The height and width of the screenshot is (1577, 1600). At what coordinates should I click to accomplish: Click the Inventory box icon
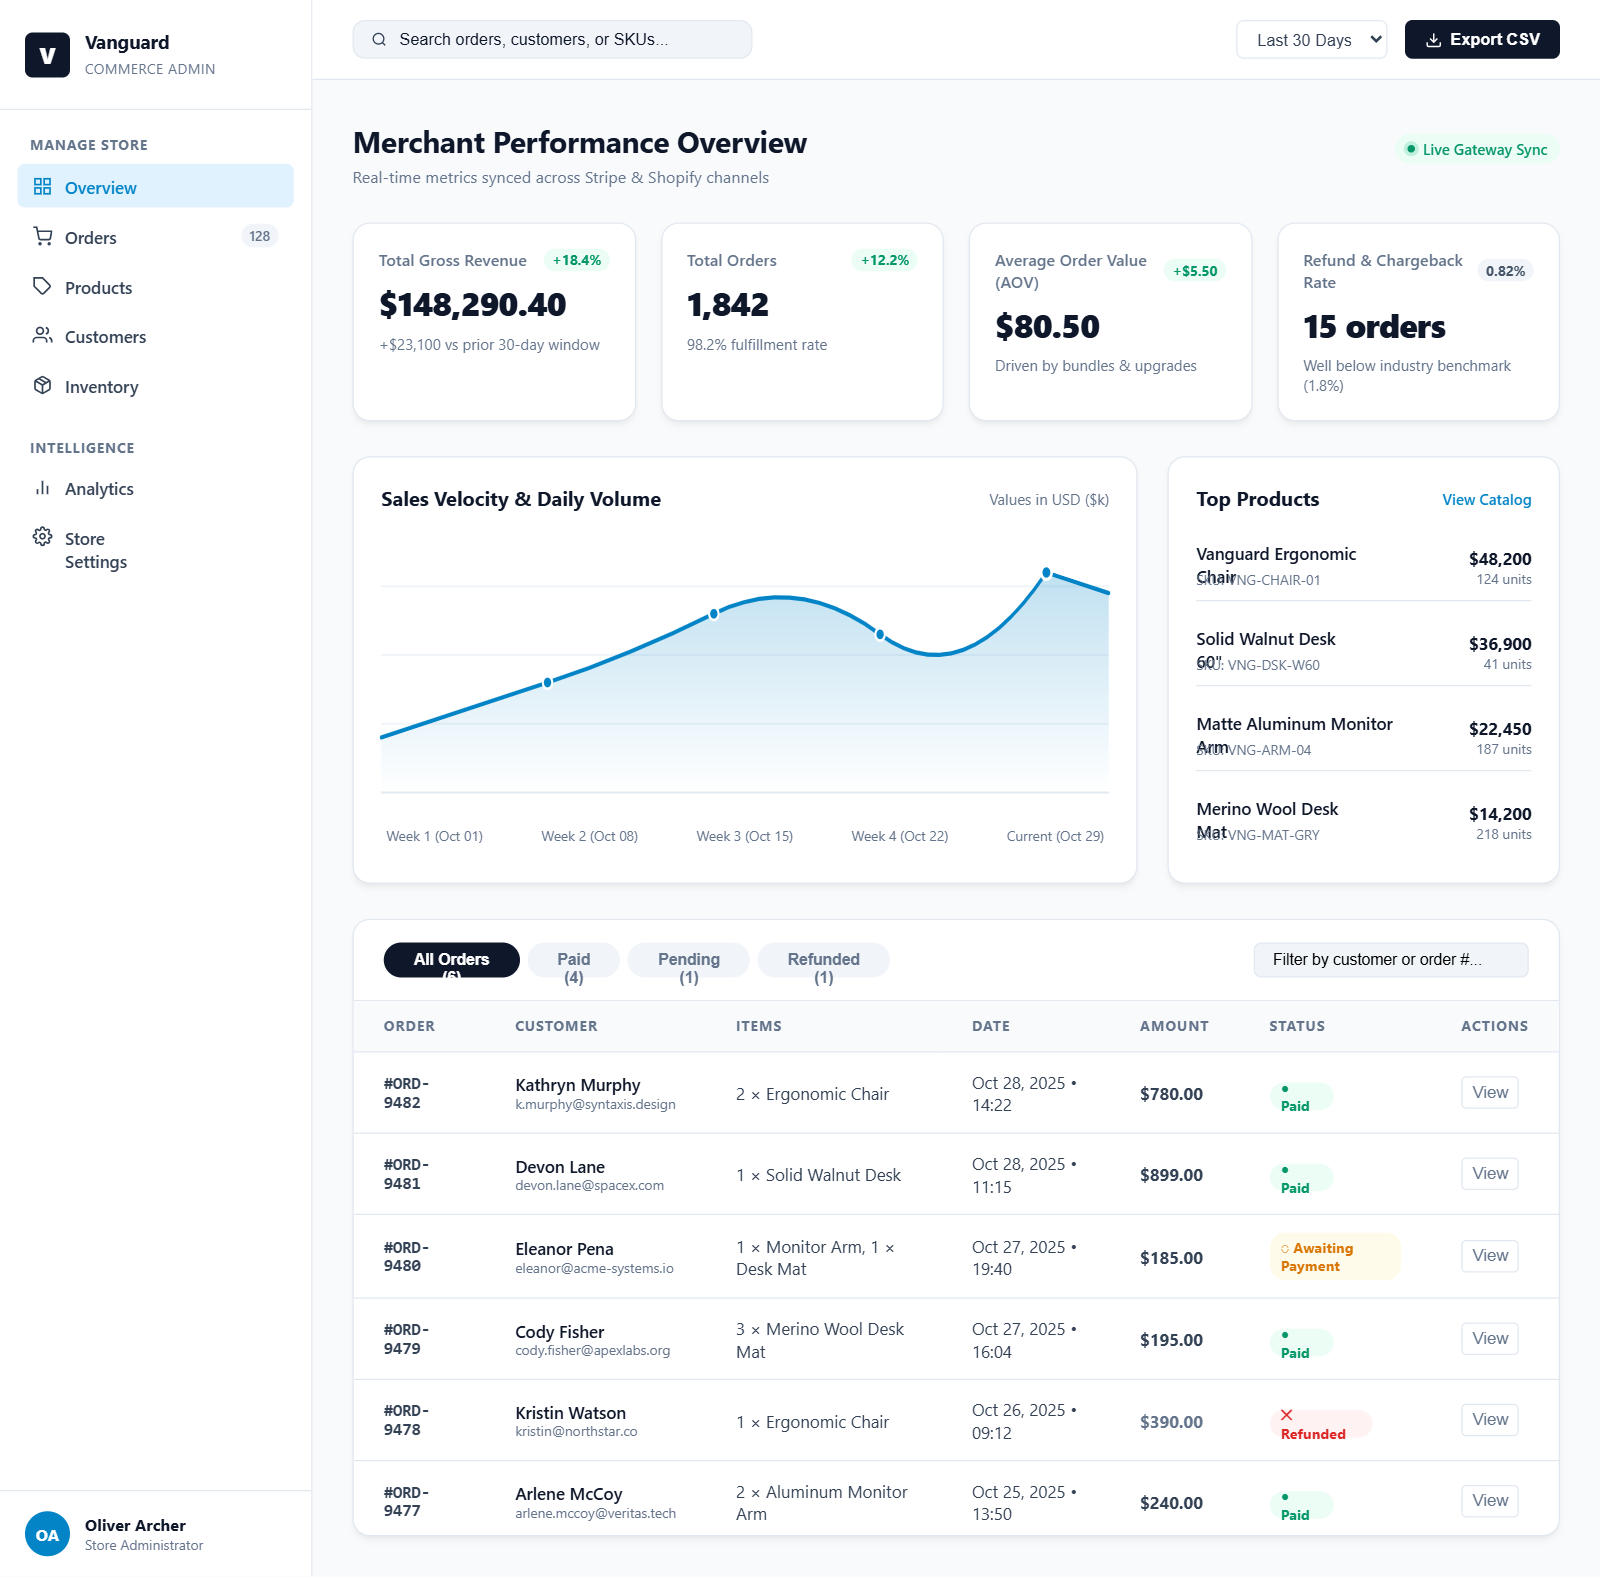click(42, 385)
